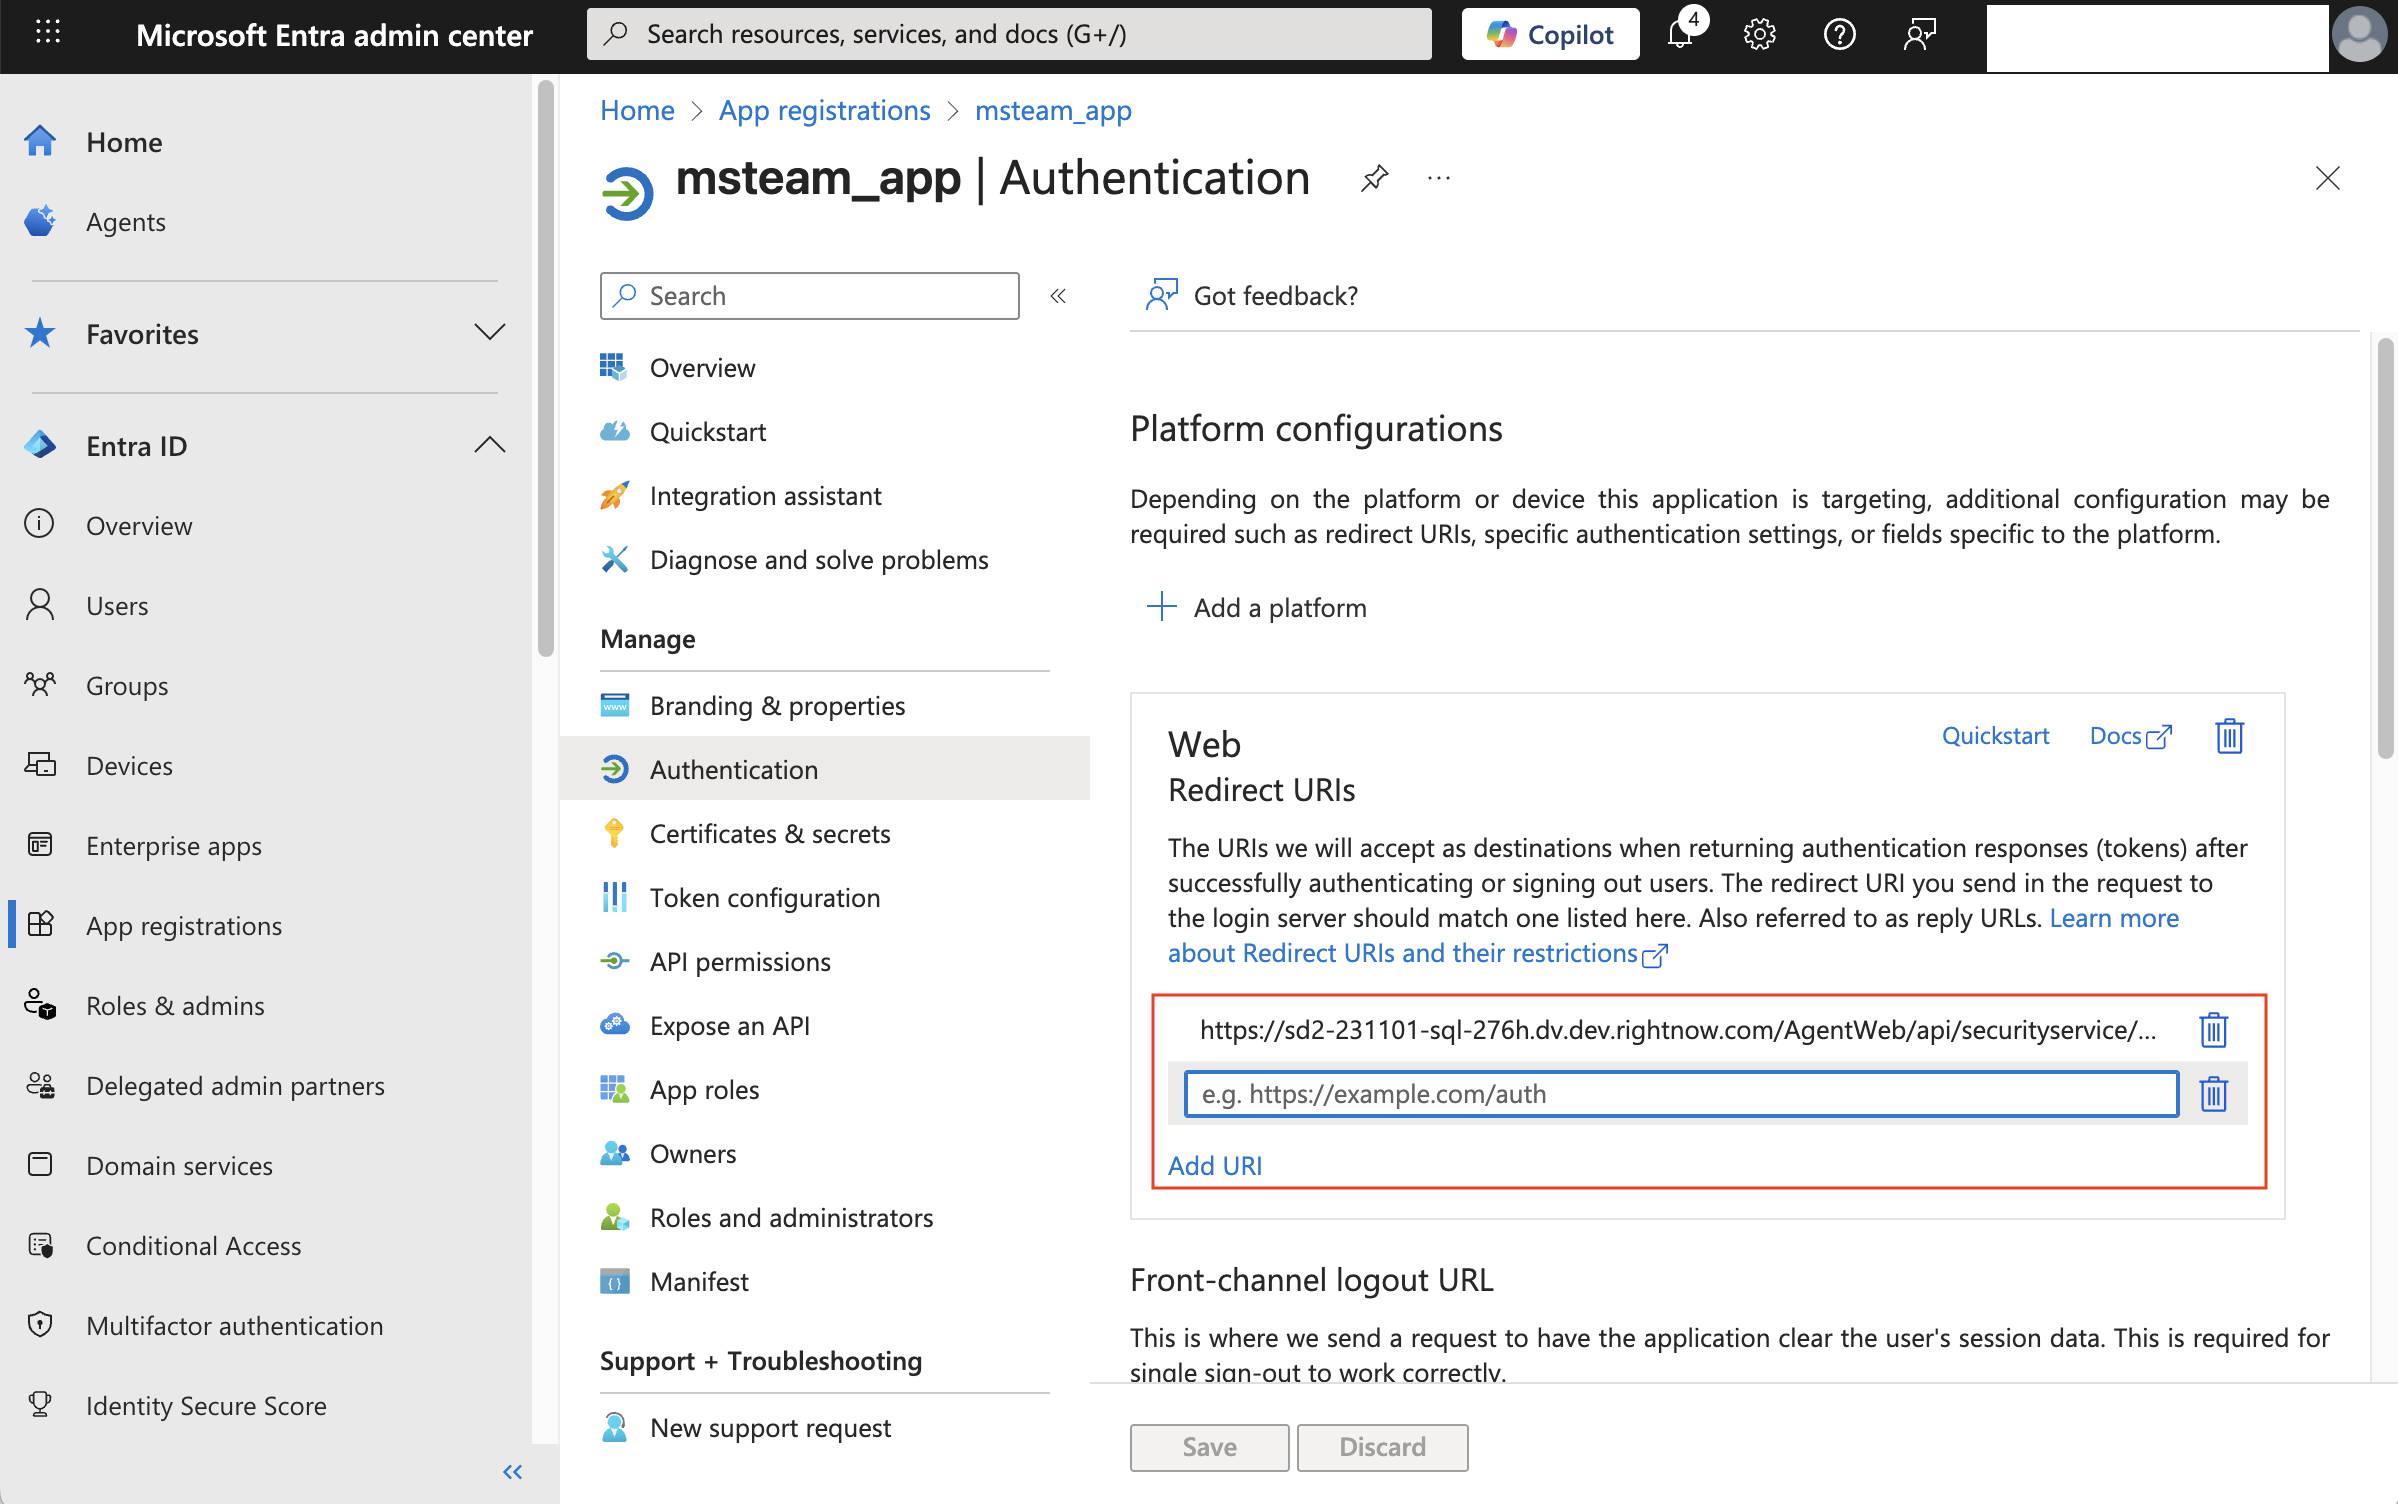Screen dimensions: 2398x1504
Task: Click the Add URI link
Action: click(1214, 1166)
